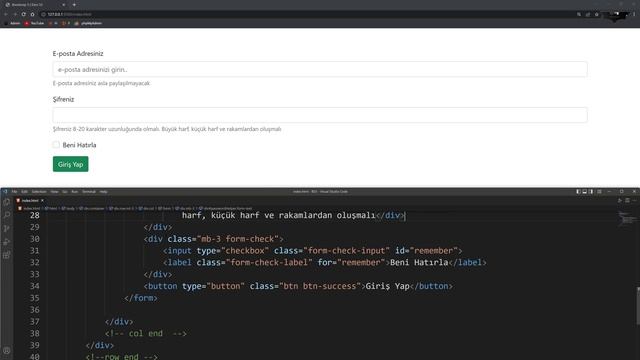Click the col end comment on line 38
The height and width of the screenshot is (360, 640).
point(146,333)
